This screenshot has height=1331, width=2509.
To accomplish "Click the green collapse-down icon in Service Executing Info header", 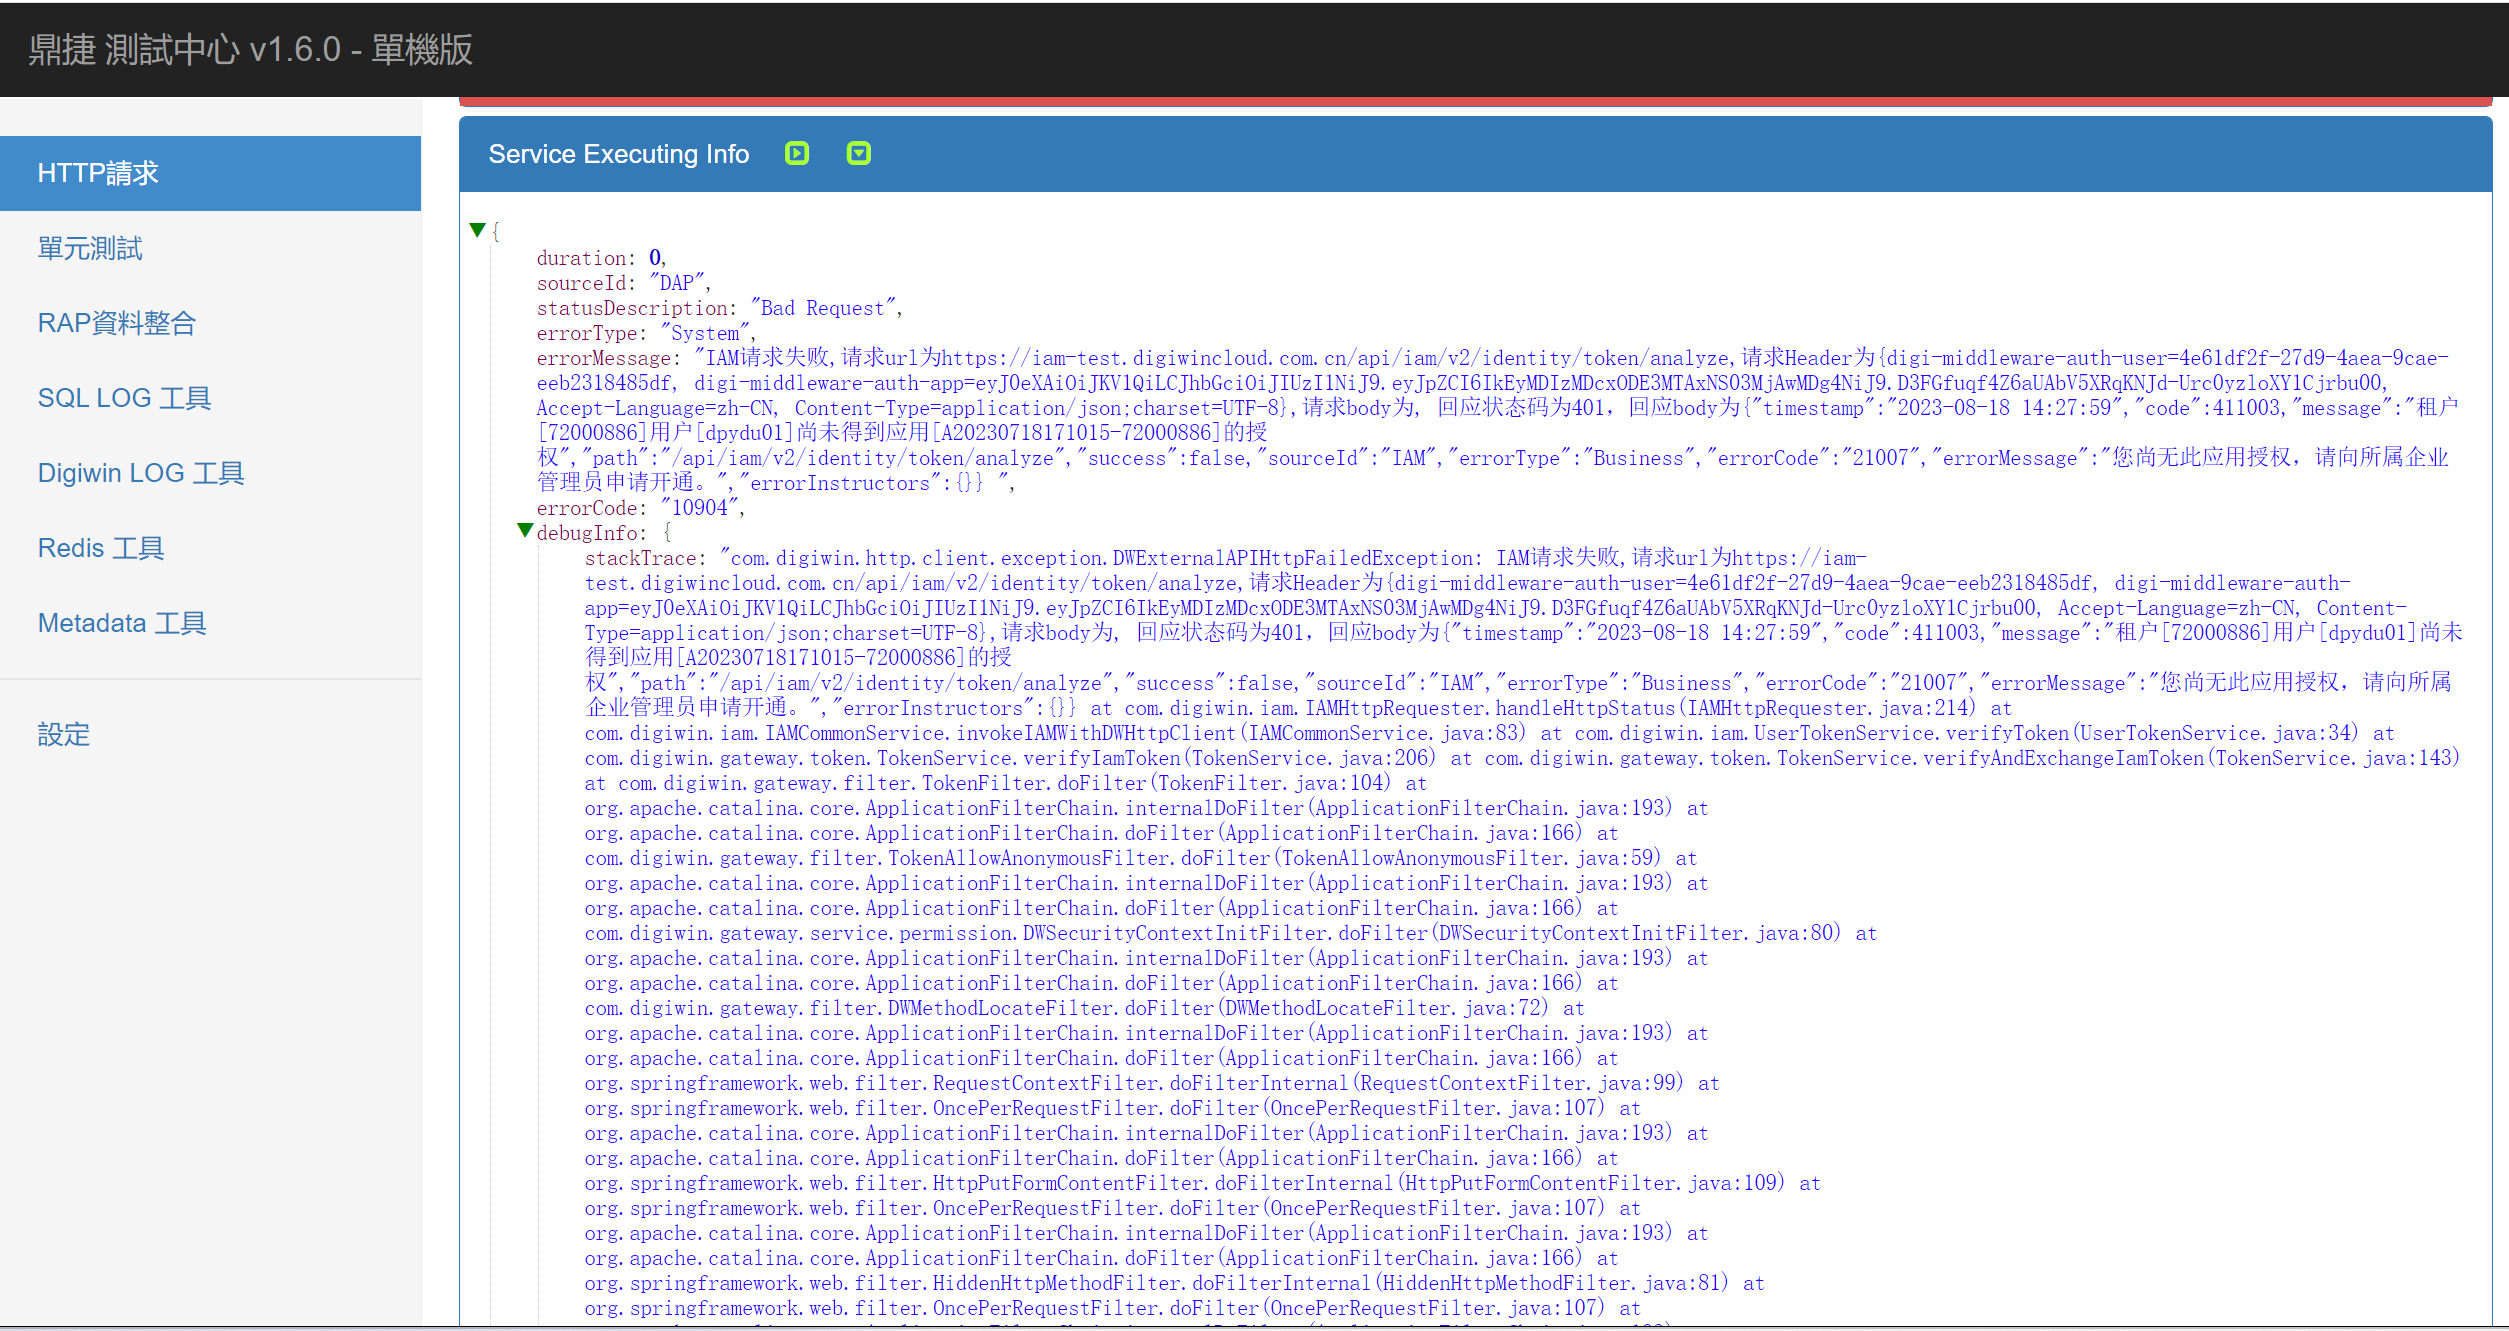I will coord(858,153).
